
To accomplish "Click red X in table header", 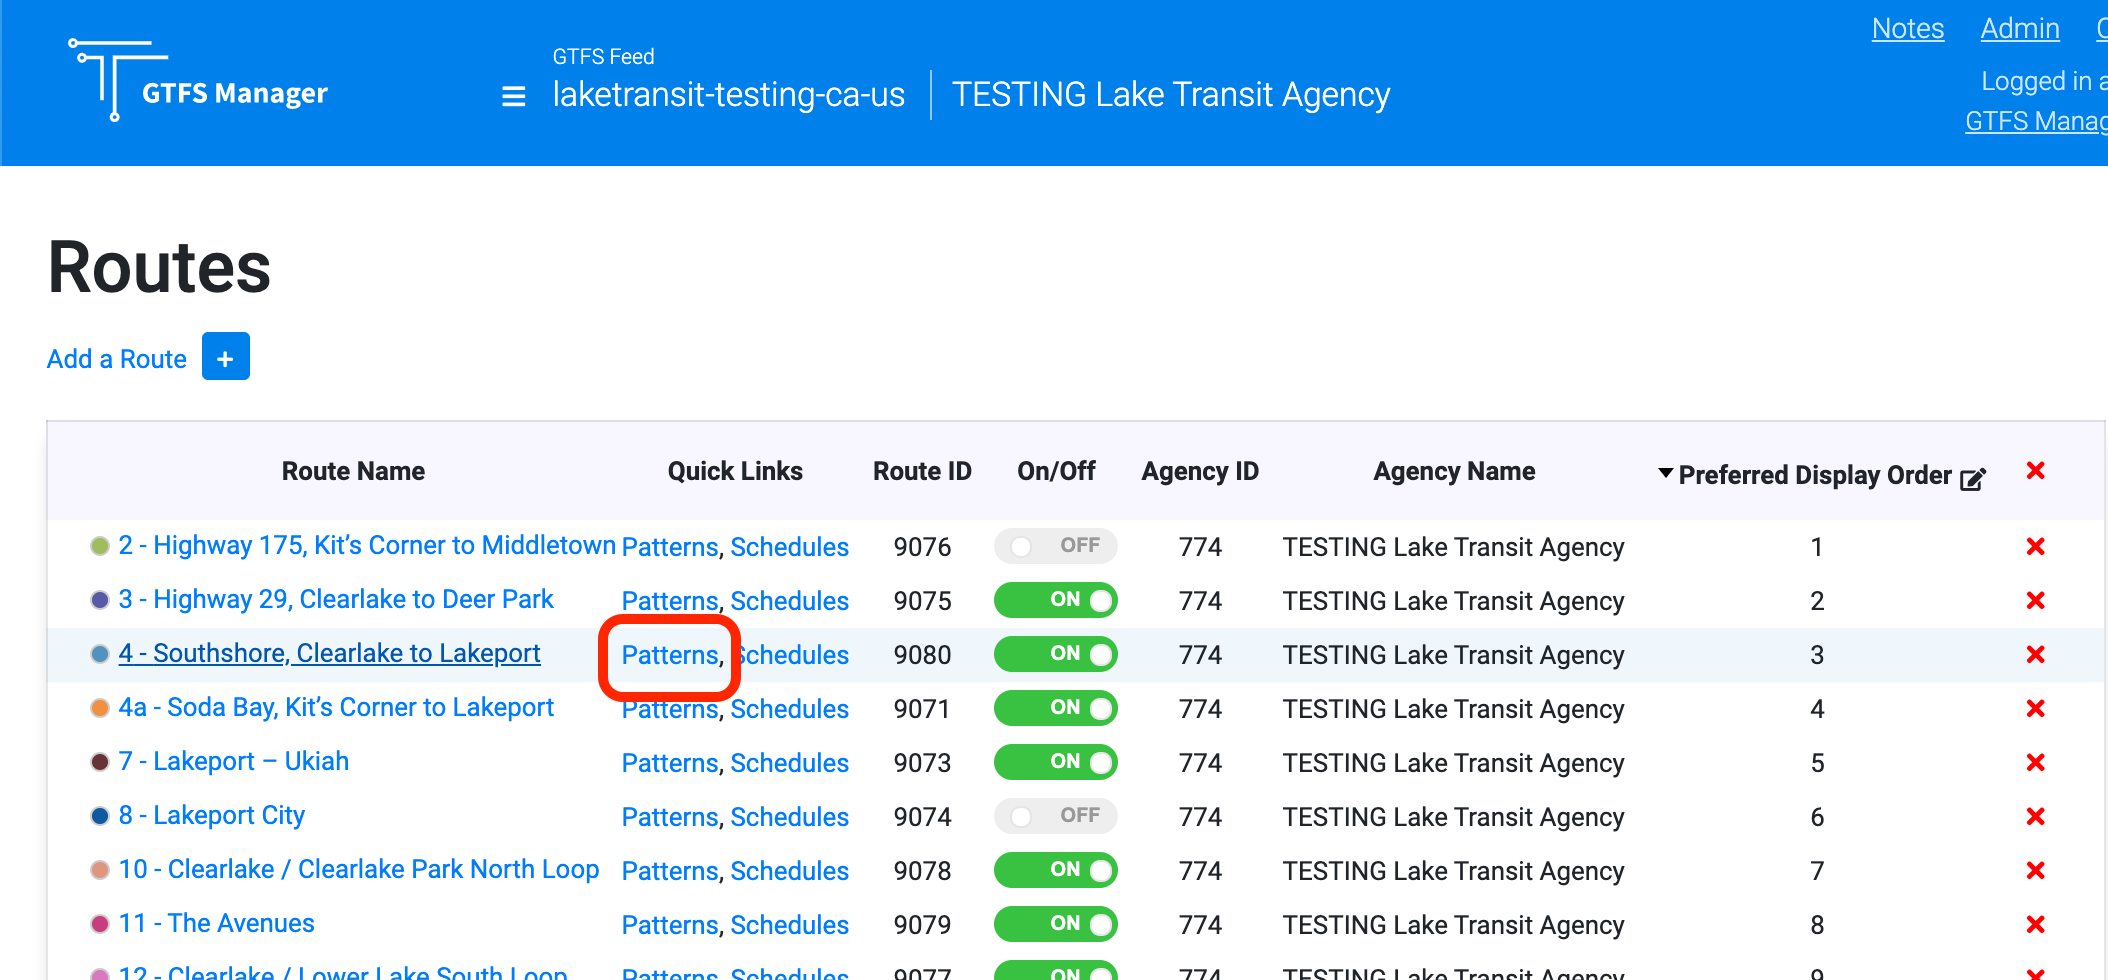I will coord(2035,470).
